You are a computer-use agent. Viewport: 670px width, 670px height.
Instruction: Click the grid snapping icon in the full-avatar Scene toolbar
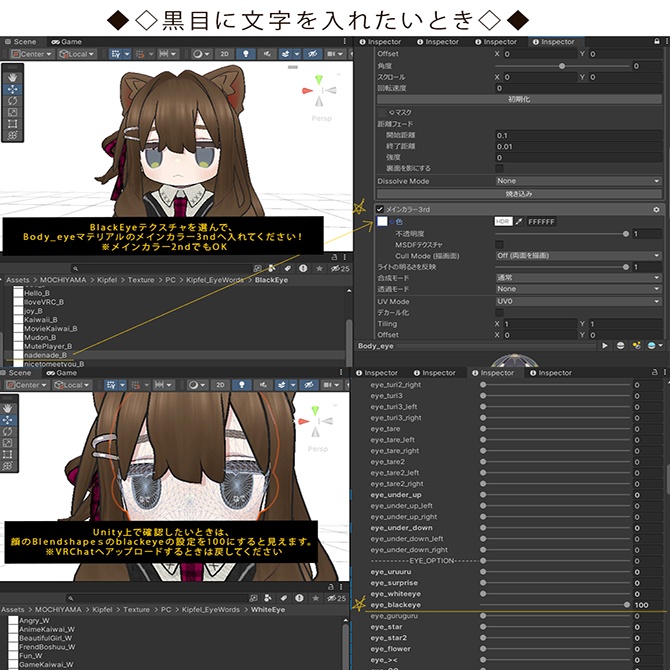tap(140, 54)
